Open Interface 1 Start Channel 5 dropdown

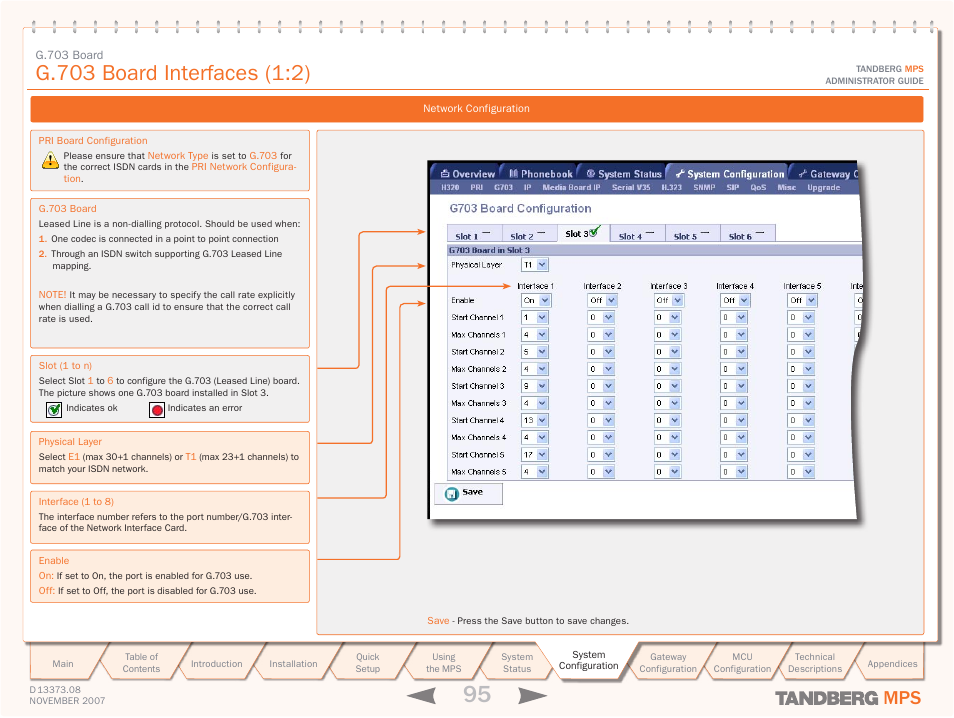(x=535, y=455)
